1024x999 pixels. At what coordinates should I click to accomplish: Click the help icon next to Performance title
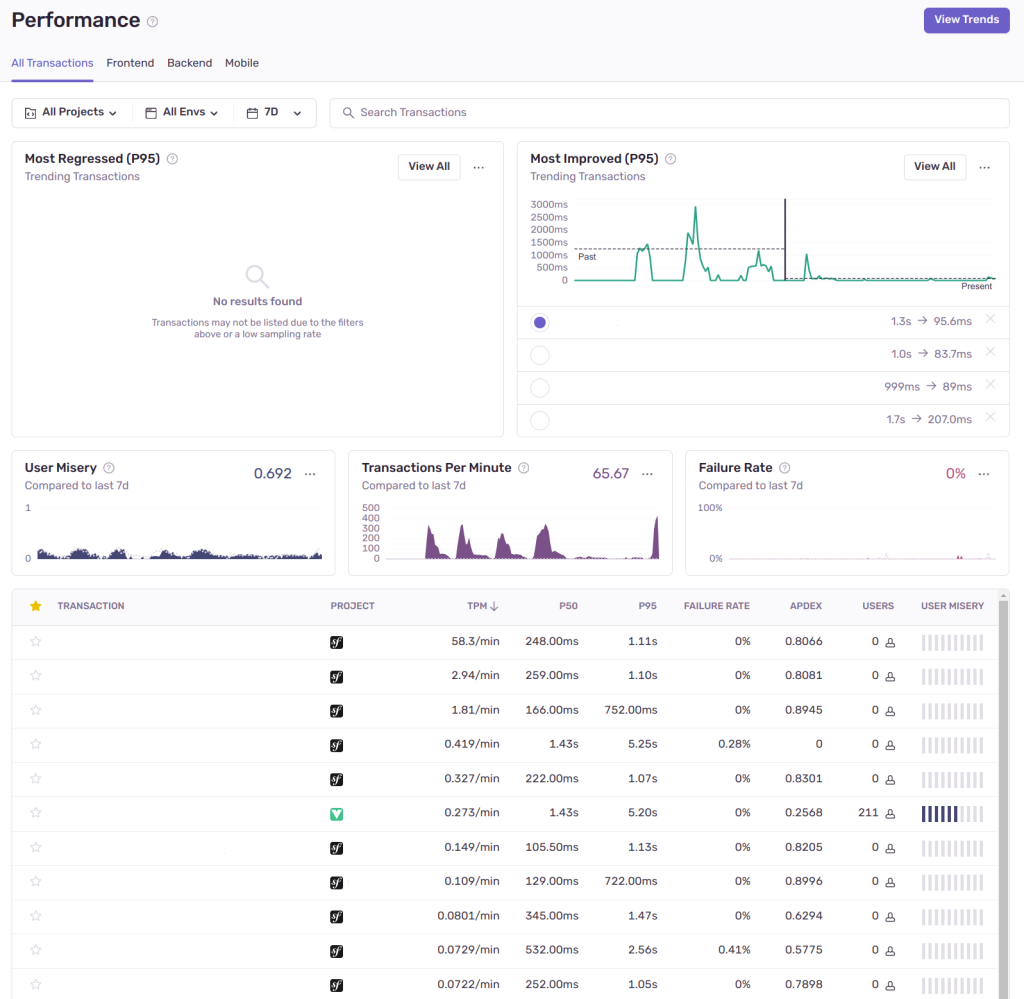point(152,21)
